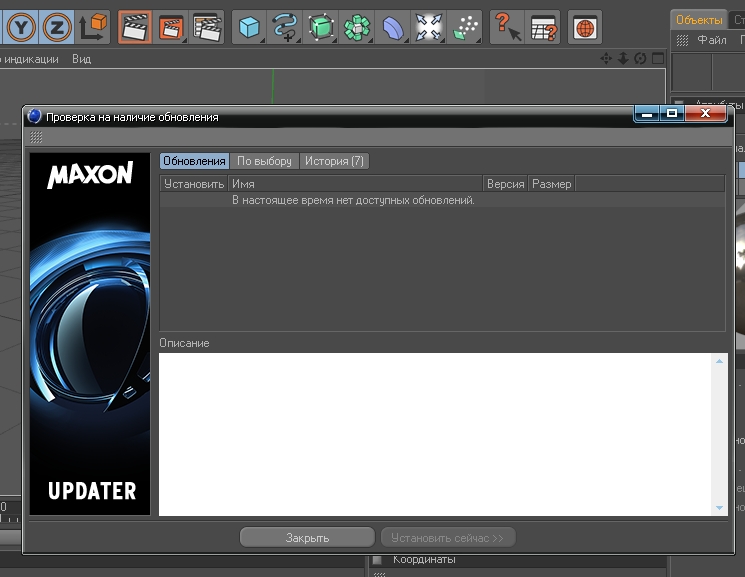Switch to the По выбору tab
This screenshot has height=577, width=745.
click(264, 161)
